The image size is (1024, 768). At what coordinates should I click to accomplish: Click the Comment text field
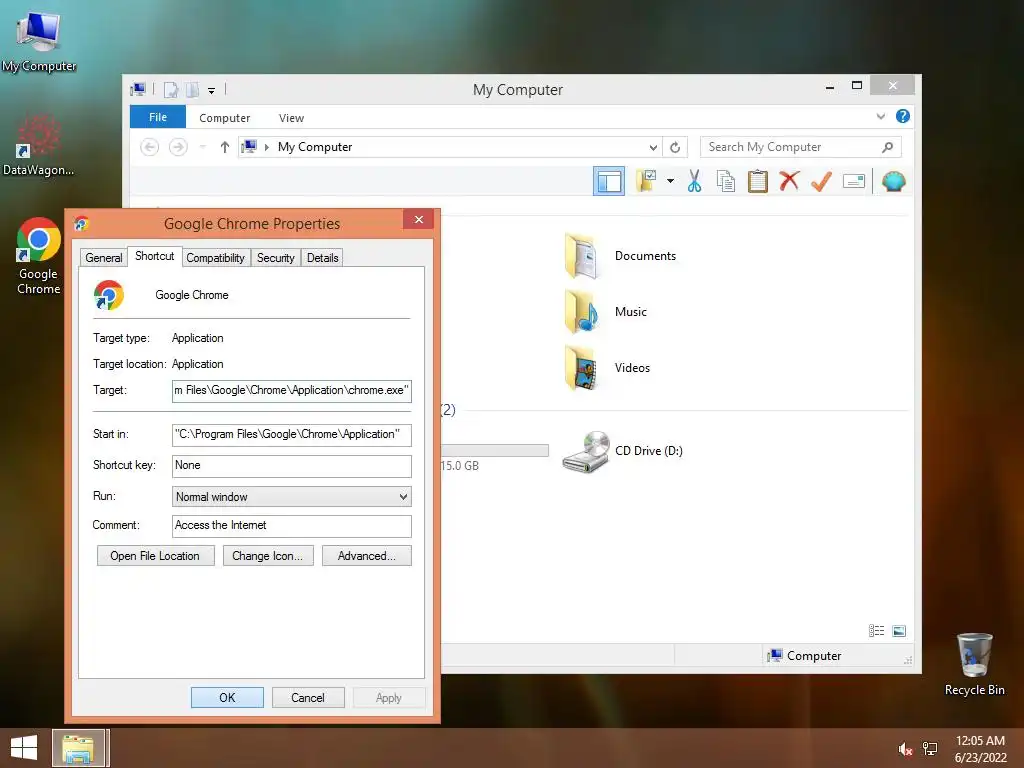[291, 526]
